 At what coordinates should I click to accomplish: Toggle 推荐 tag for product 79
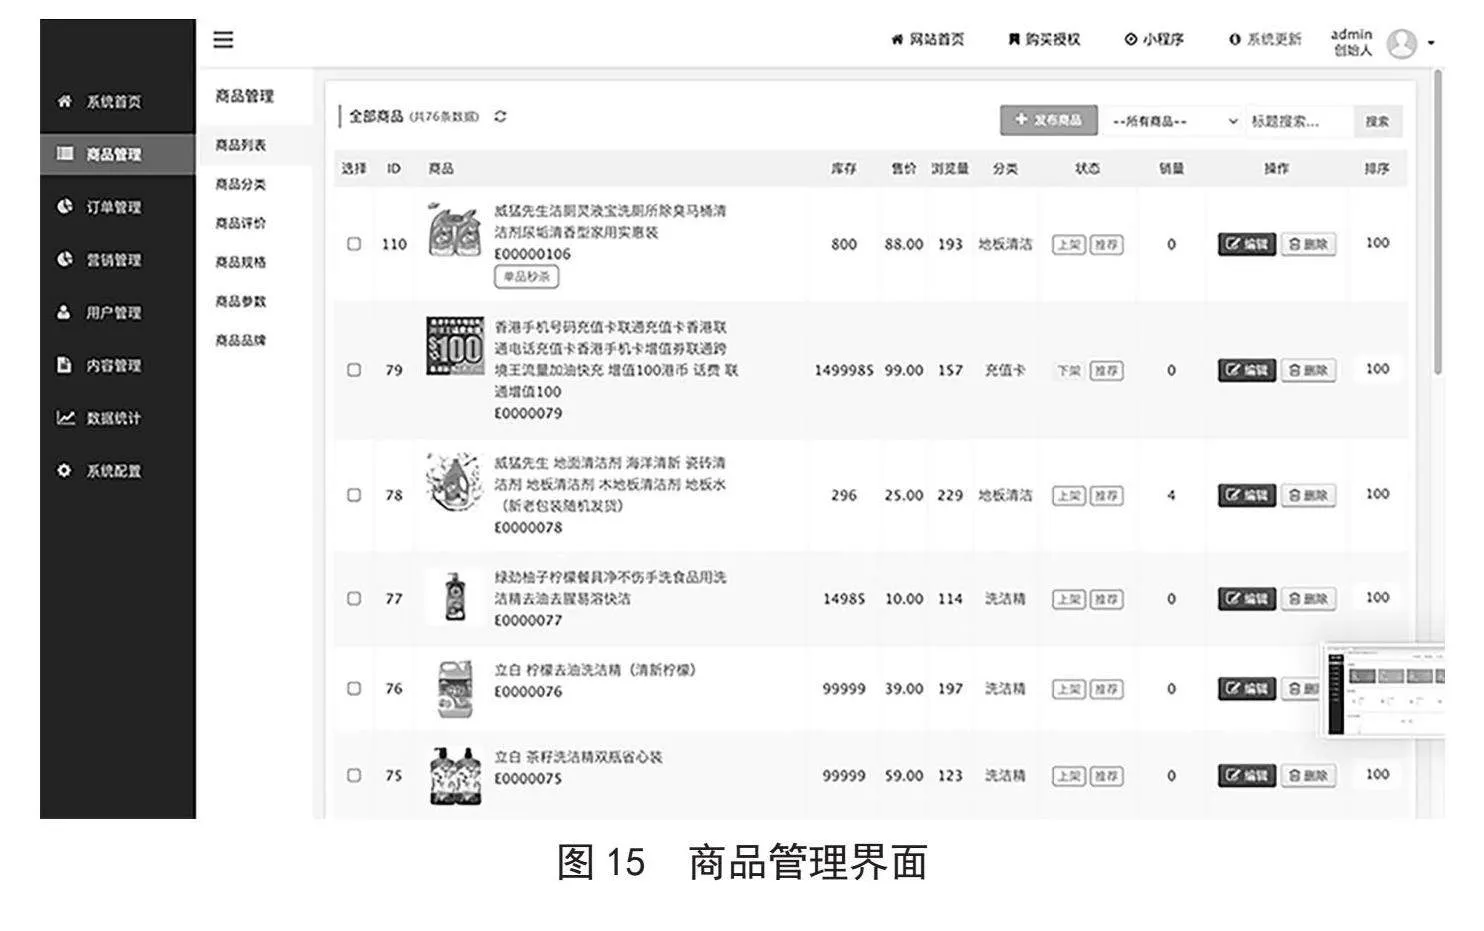pyautogui.click(x=1106, y=371)
